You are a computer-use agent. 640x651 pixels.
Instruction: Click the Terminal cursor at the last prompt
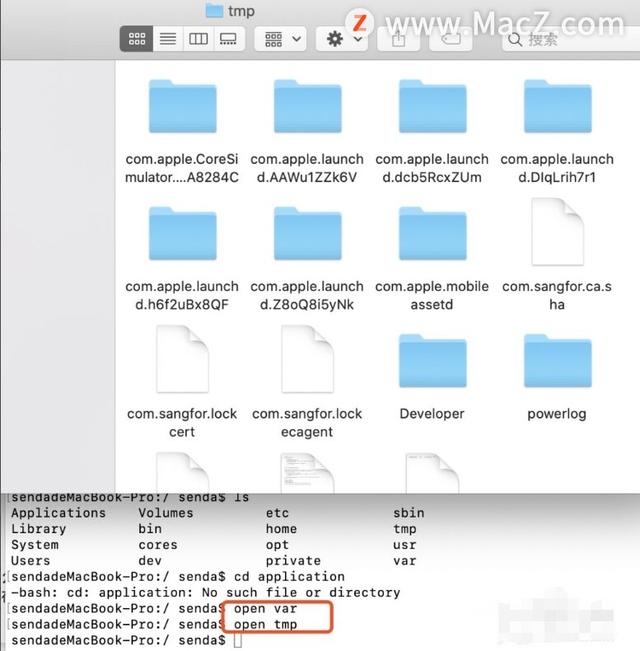click(237, 641)
